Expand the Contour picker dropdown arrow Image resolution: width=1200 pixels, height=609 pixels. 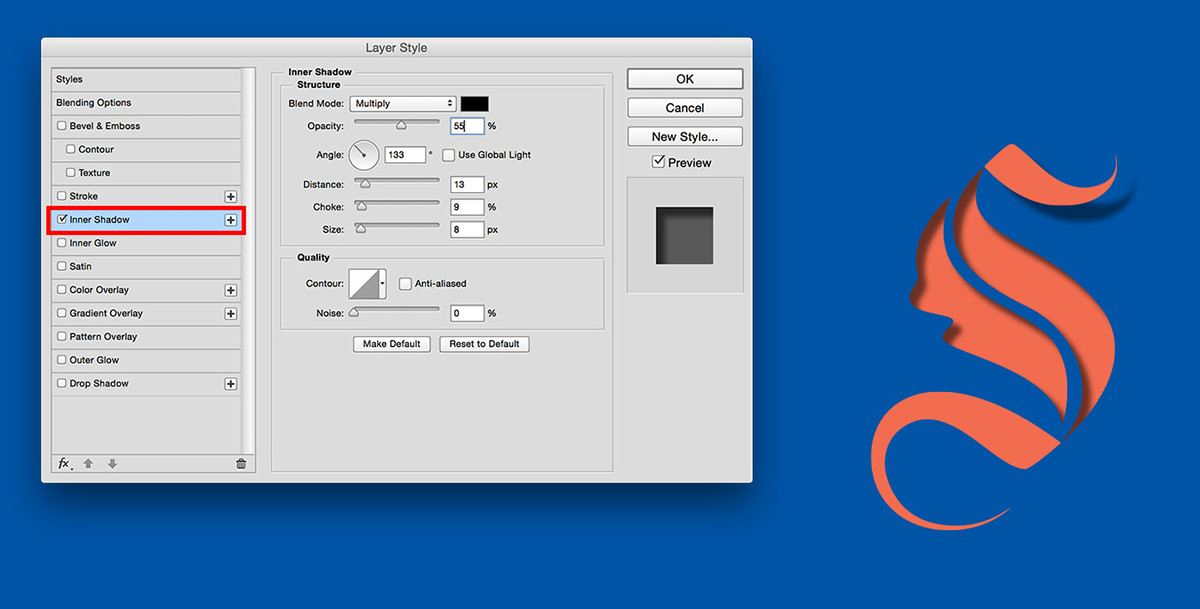click(x=382, y=284)
